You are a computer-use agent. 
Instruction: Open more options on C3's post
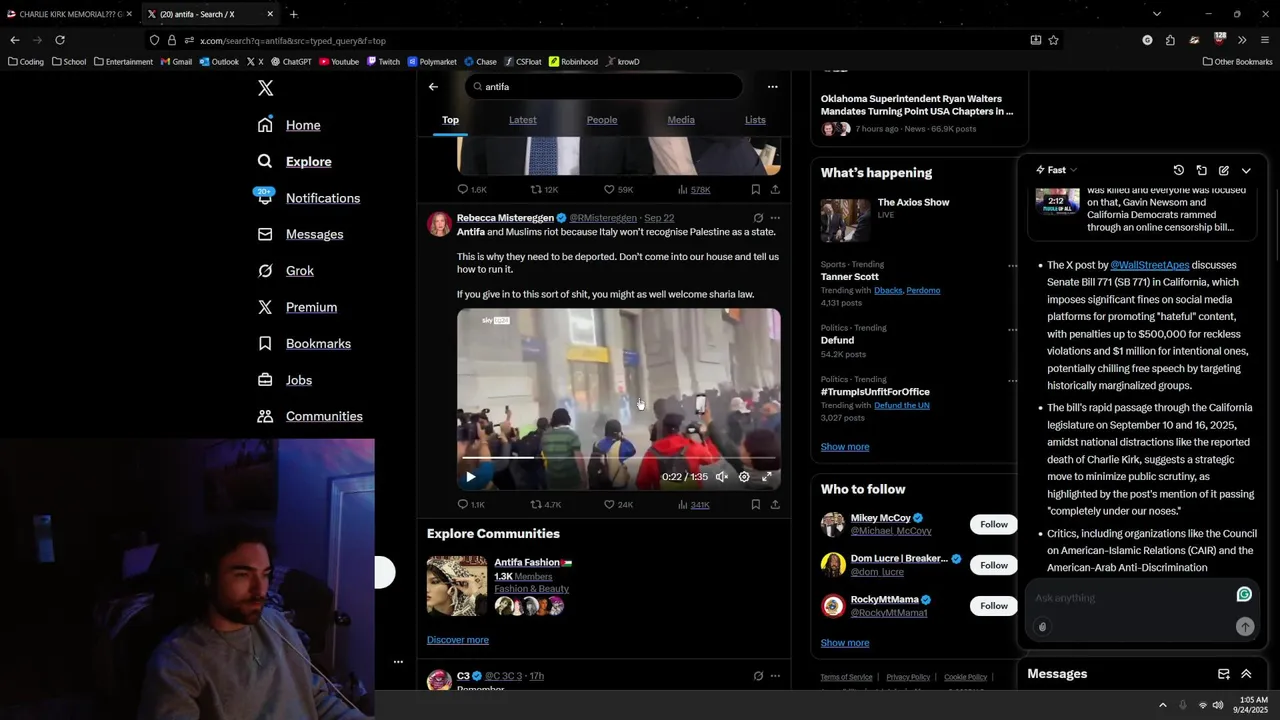point(775,676)
